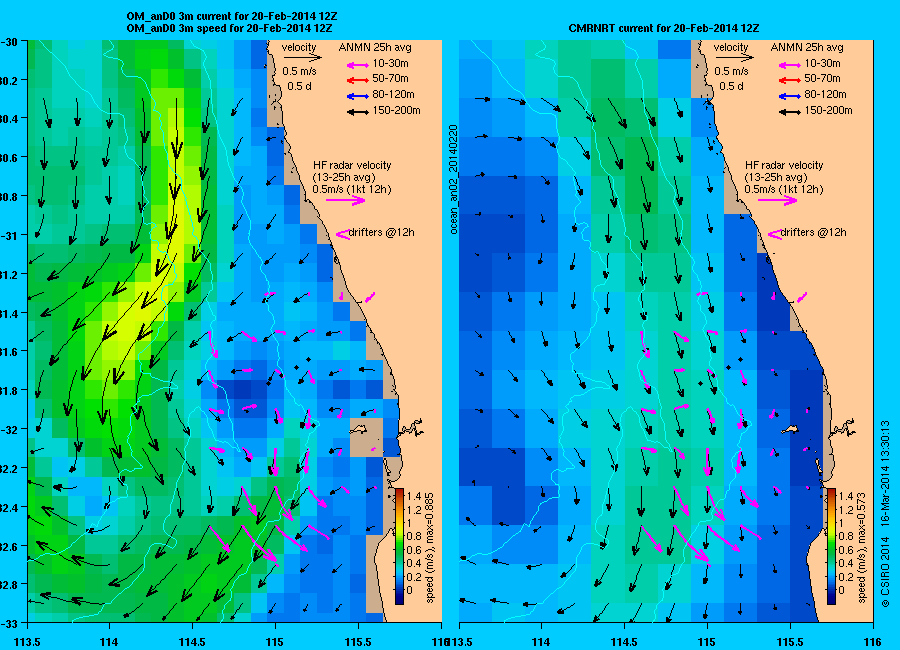Click the "115" longitude label under CMRNRT map
Viewport: 900px width, 650px height.
coord(707,642)
